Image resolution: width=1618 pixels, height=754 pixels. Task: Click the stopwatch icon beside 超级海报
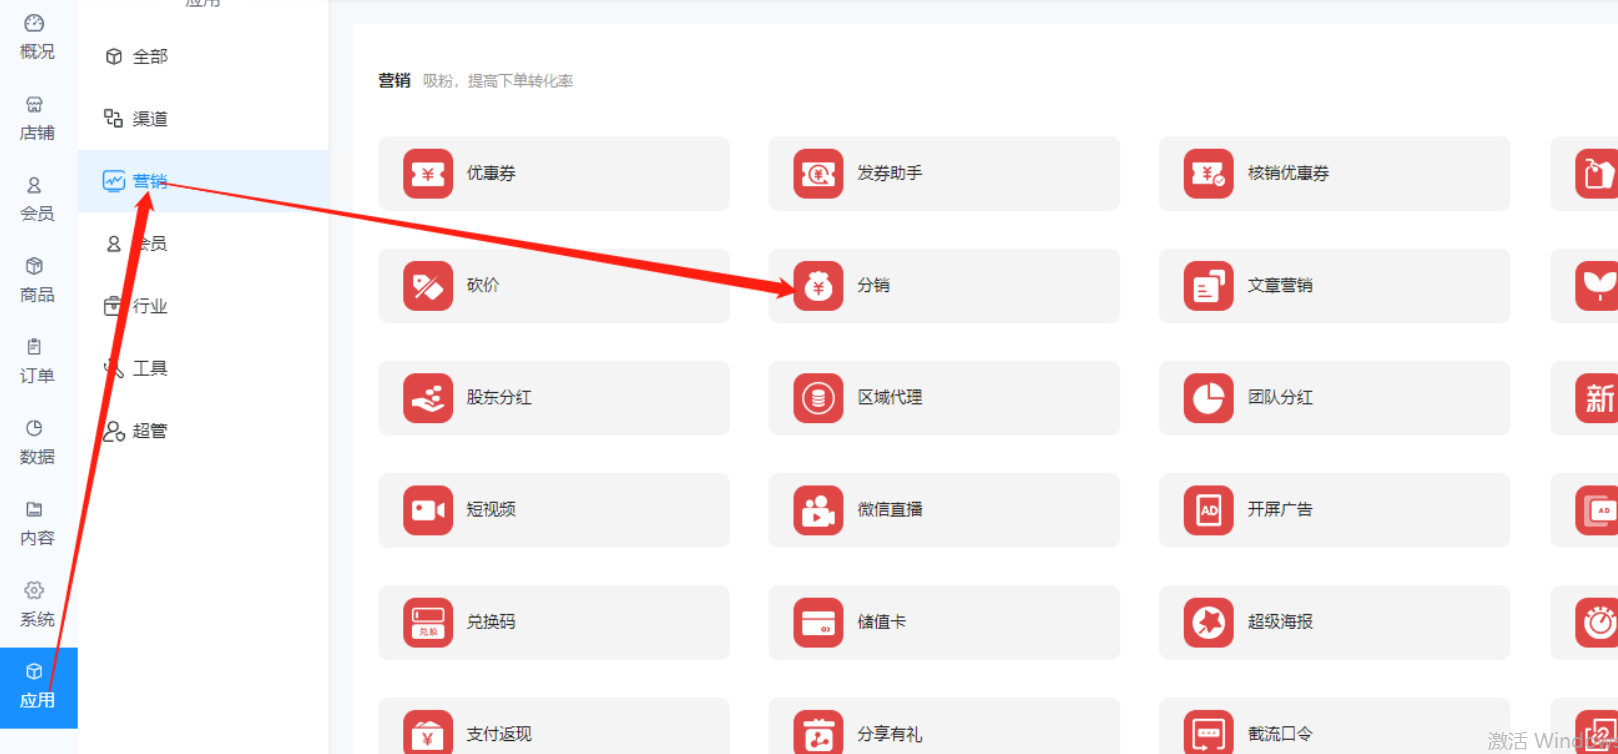[x=1597, y=622]
